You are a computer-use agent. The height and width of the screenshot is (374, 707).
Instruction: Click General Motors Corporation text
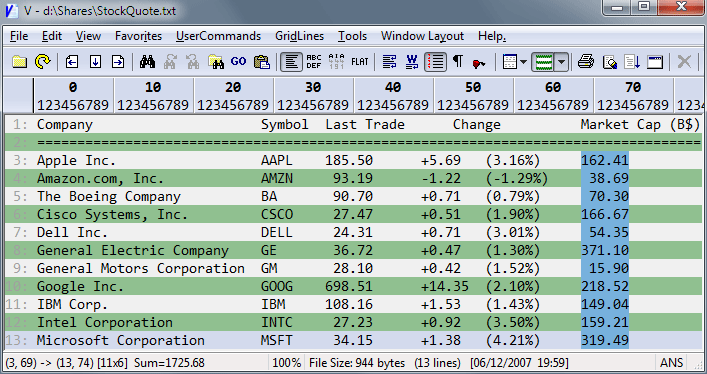pos(141,268)
